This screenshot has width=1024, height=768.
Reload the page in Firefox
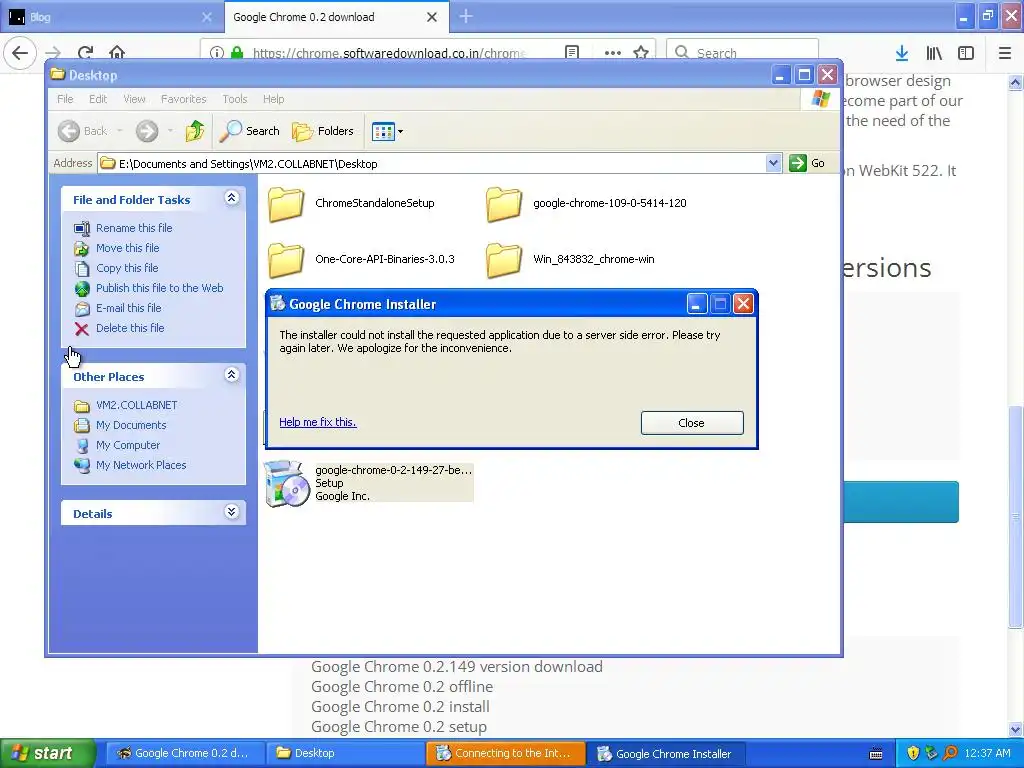click(85, 52)
